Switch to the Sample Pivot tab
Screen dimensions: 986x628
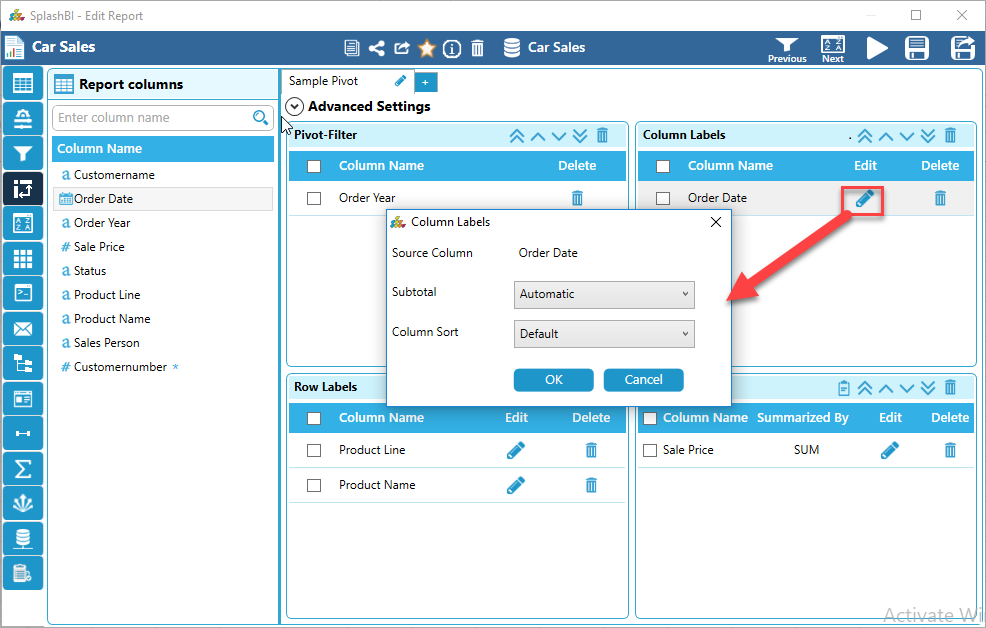point(323,81)
